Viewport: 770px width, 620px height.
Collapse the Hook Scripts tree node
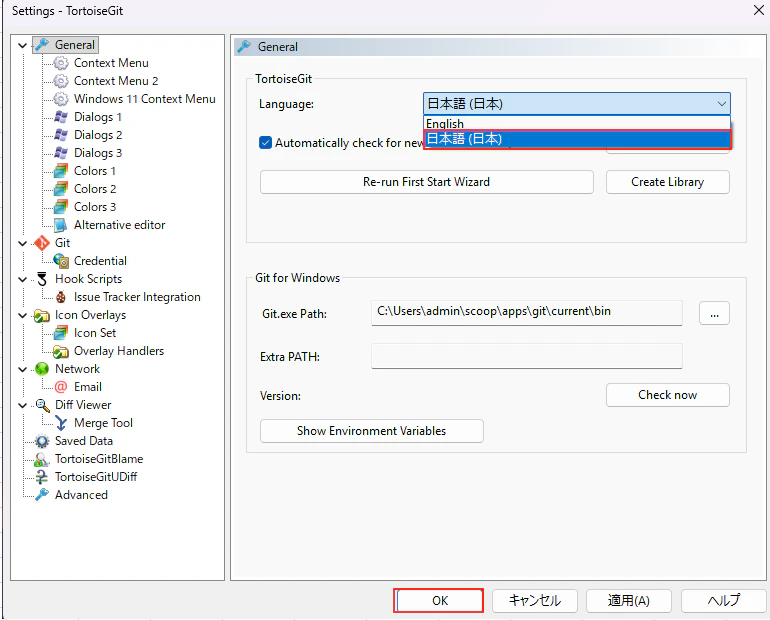pos(23,279)
